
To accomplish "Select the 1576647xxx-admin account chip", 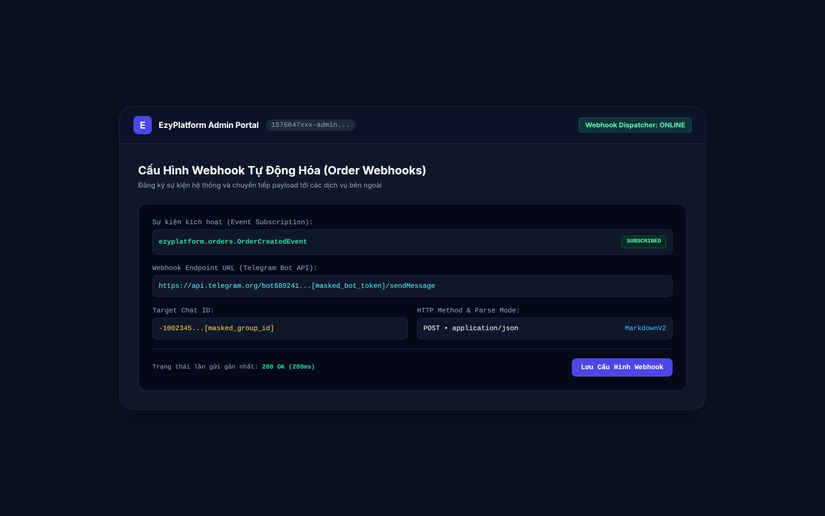I will (x=310, y=125).
